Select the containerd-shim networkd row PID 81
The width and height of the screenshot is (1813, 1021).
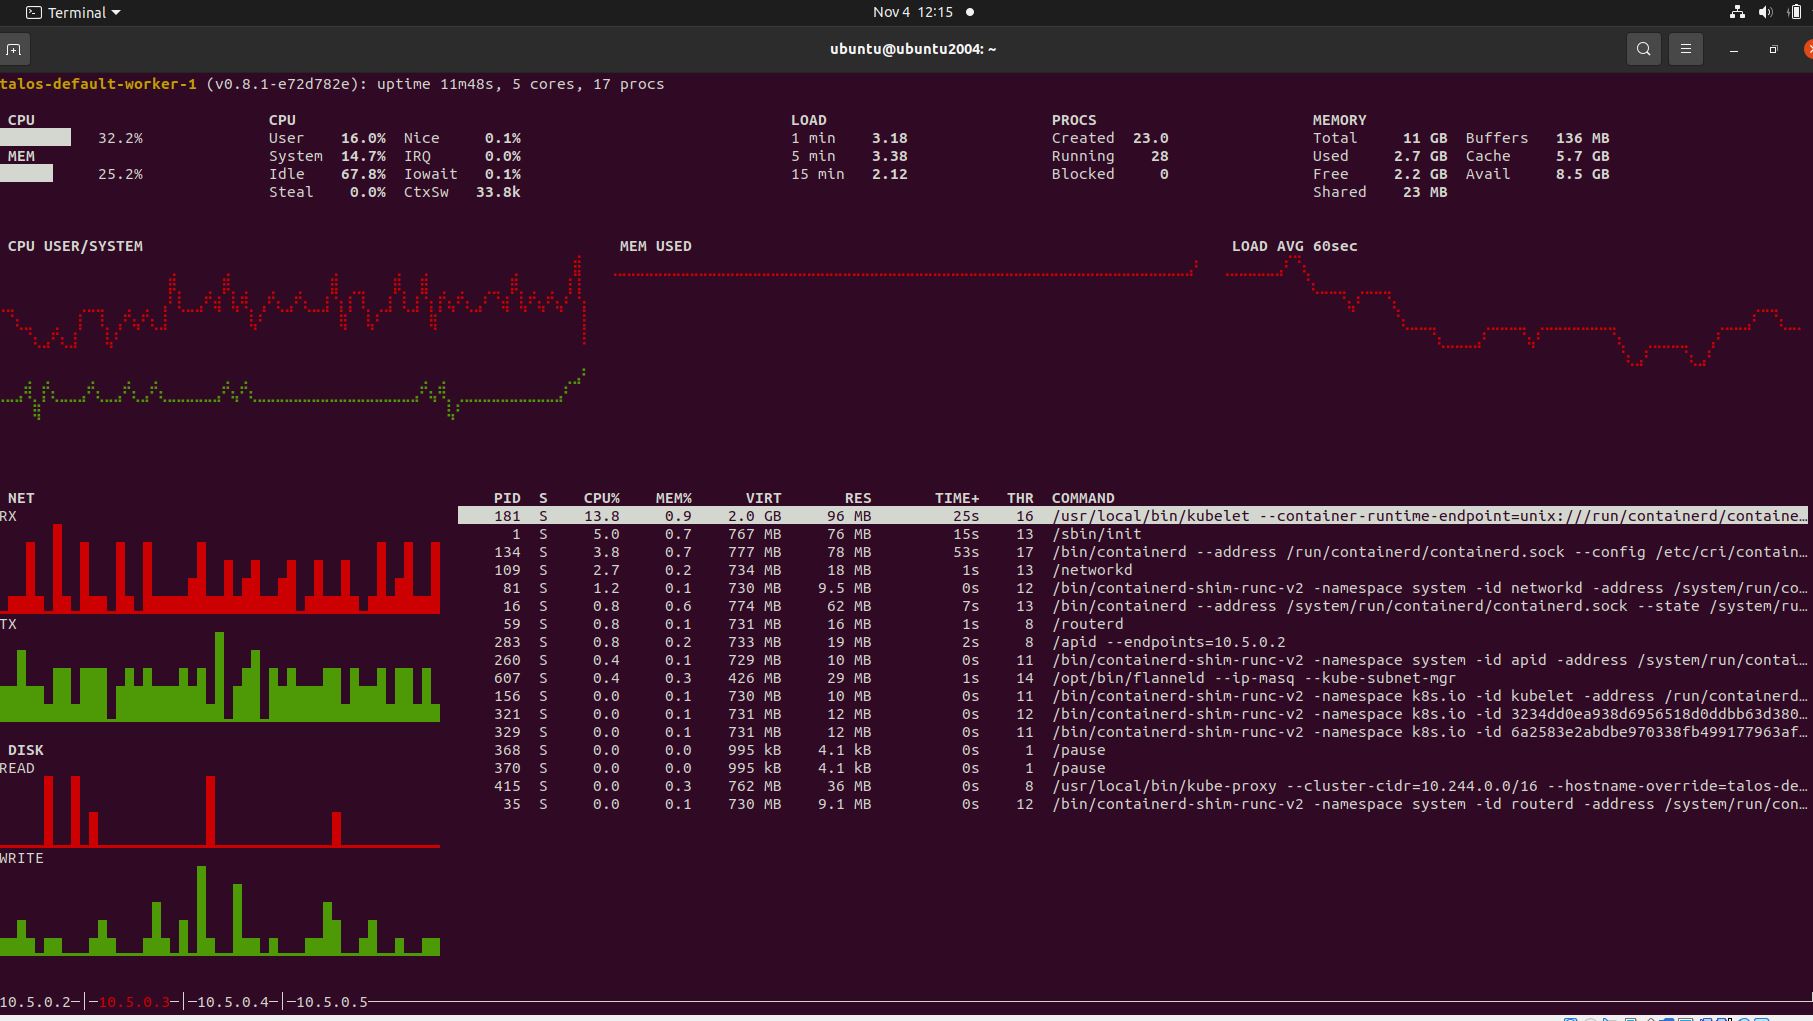point(1133,588)
